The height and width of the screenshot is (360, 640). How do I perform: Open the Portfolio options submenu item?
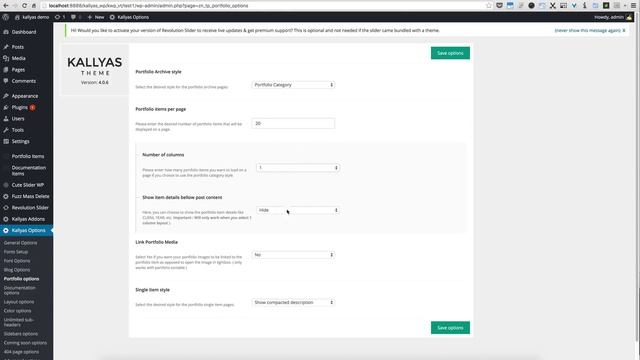[x=21, y=279]
